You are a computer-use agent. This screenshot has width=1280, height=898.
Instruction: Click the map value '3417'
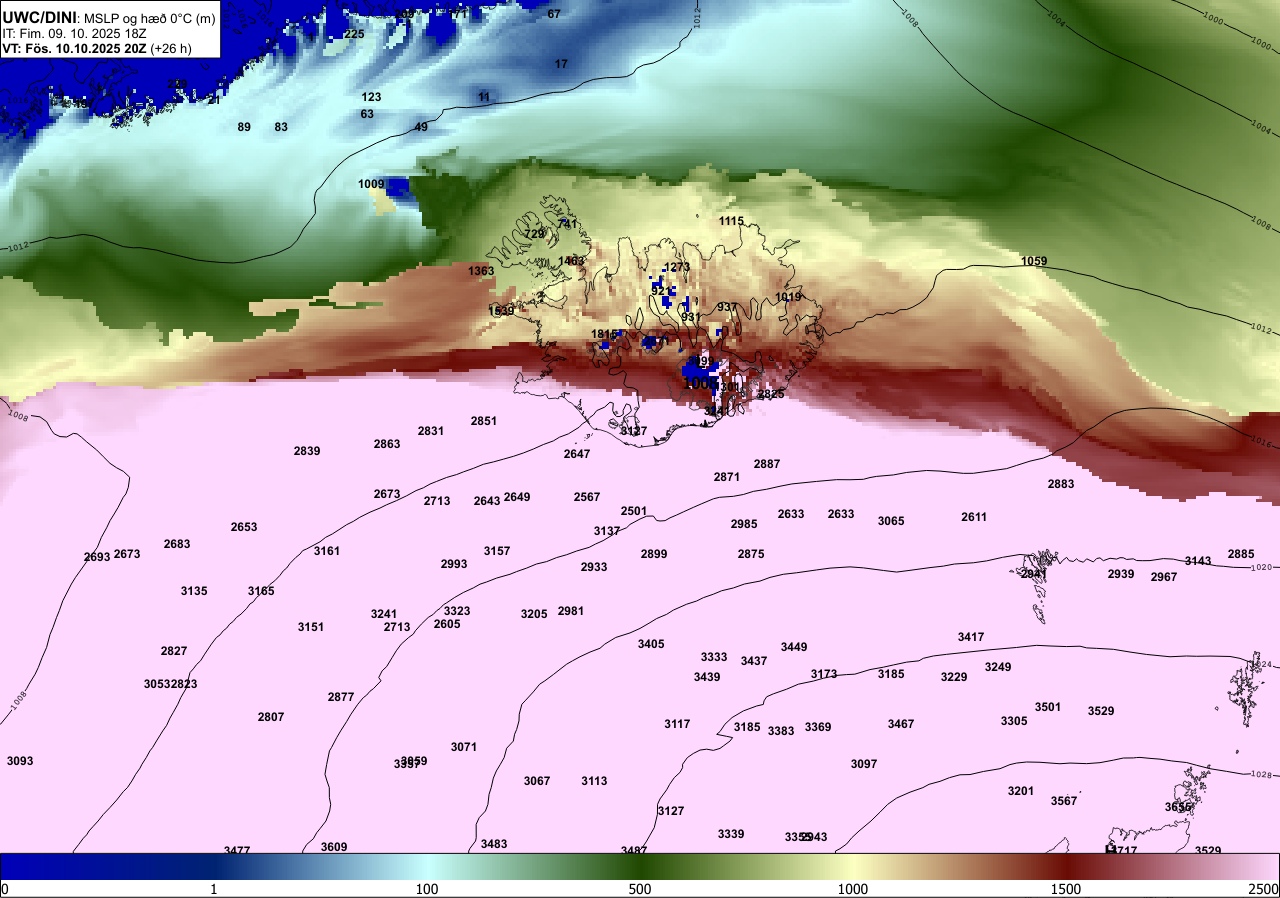click(971, 637)
